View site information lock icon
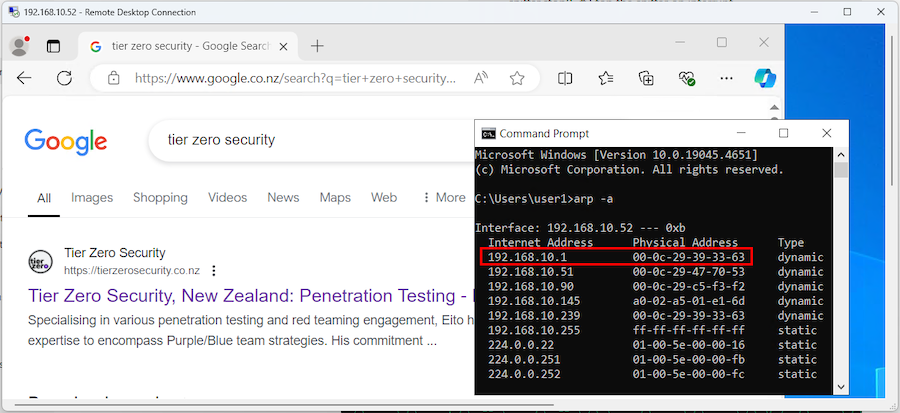Viewport: 900px width, 413px height. [x=114, y=78]
